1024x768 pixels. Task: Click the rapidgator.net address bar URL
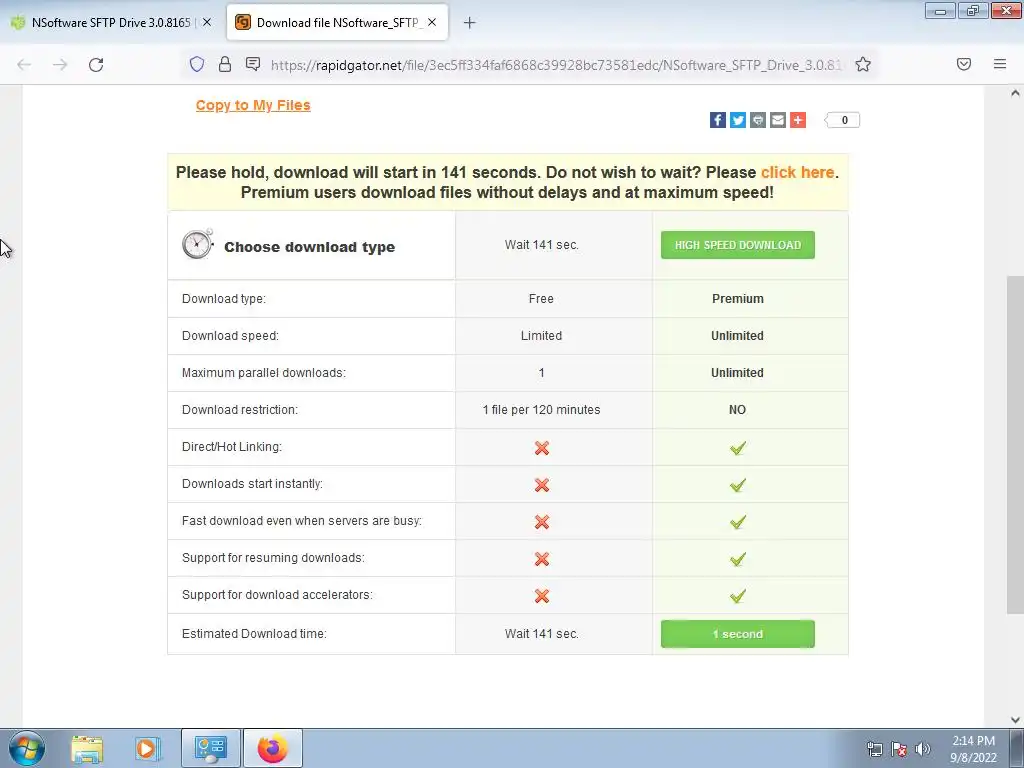click(x=555, y=65)
